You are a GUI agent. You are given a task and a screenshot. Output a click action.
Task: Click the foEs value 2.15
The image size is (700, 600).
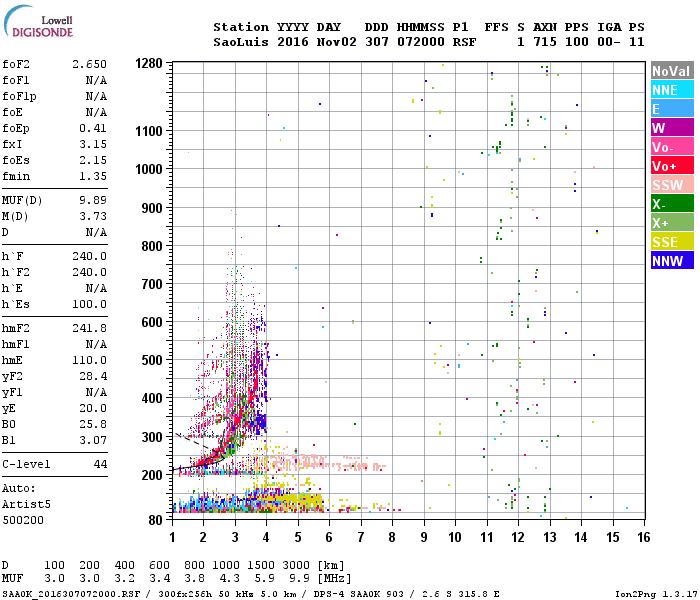coord(93,160)
